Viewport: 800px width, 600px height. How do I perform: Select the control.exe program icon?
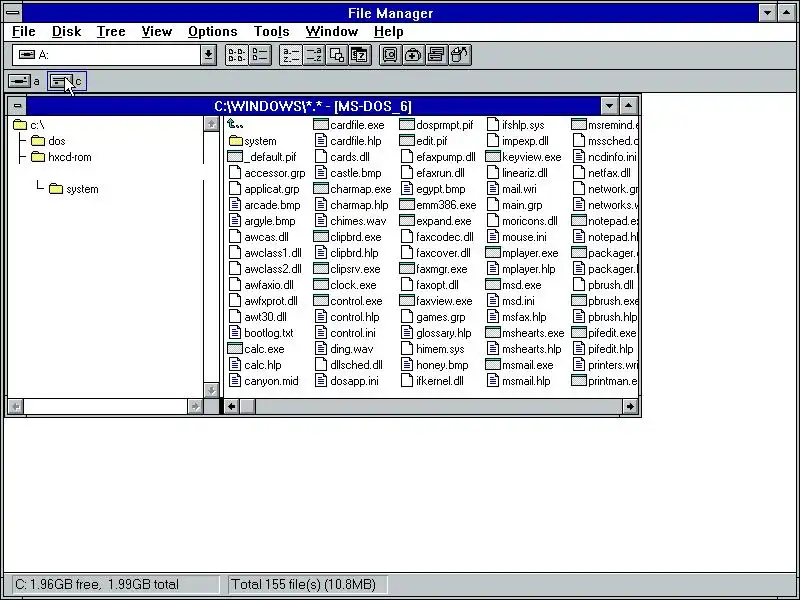(320, 301)
